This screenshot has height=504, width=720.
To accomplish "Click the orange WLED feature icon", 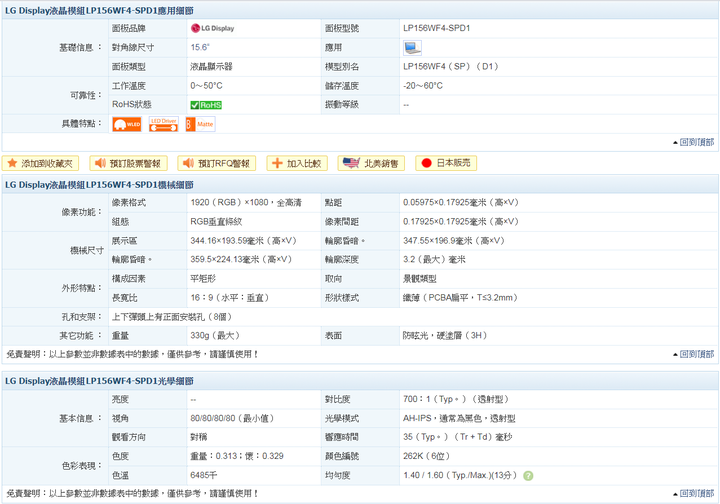I will click(127, 124).
